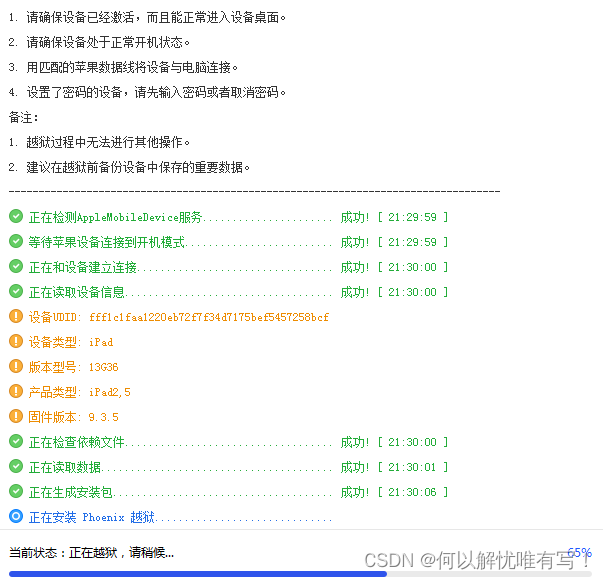Click the product type iPad2,5
The width and height of the screenshot is (603, 579).
[110, 392]
